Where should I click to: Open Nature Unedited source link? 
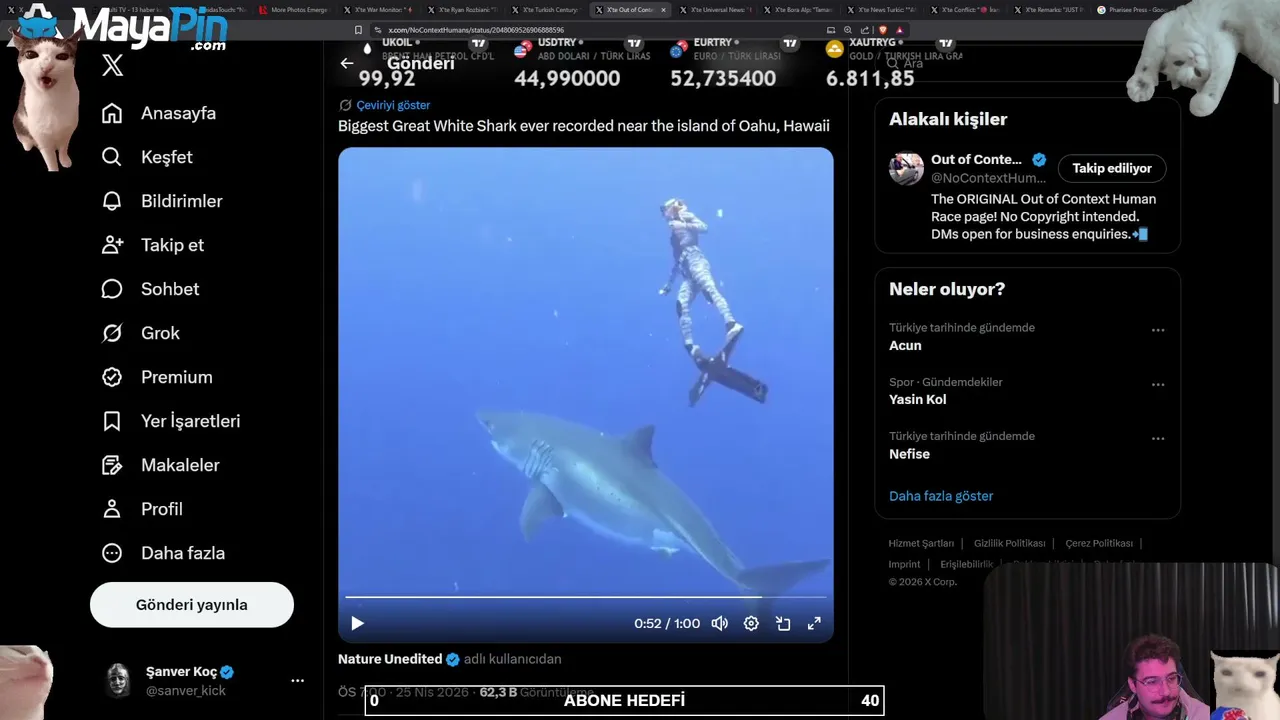click(x=390, y=659)
